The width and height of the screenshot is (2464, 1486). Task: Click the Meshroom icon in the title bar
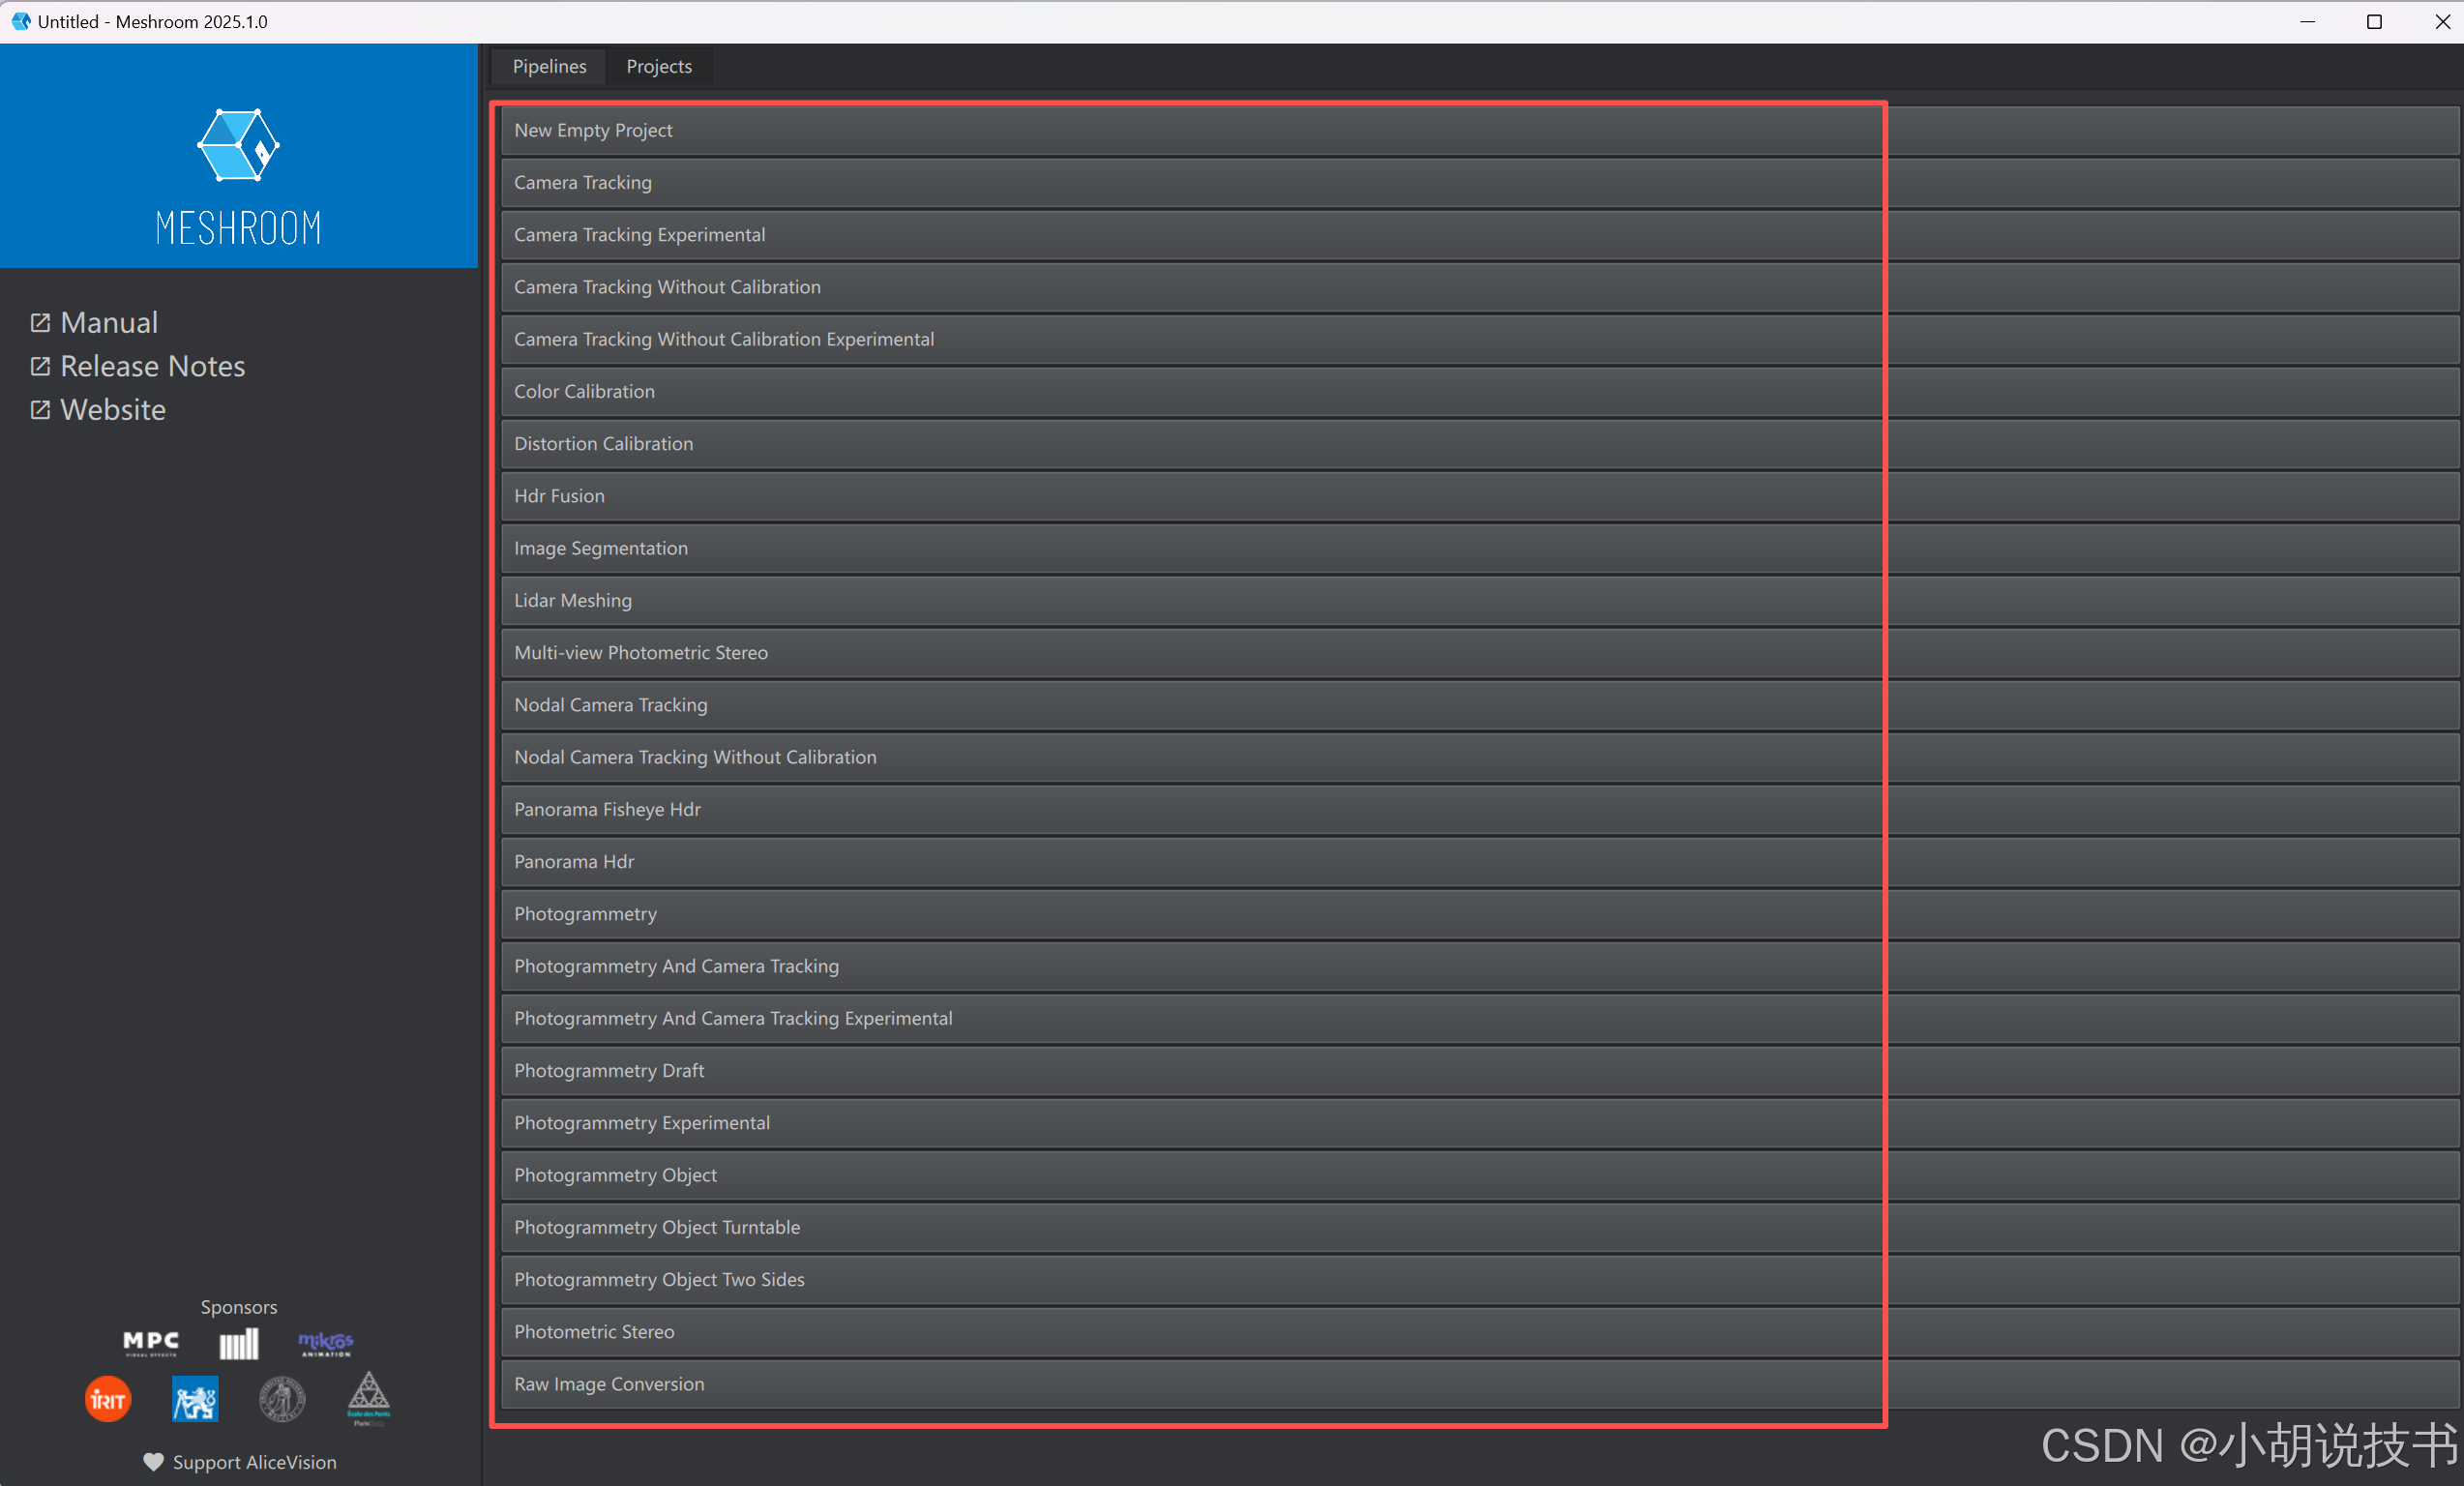20,21
